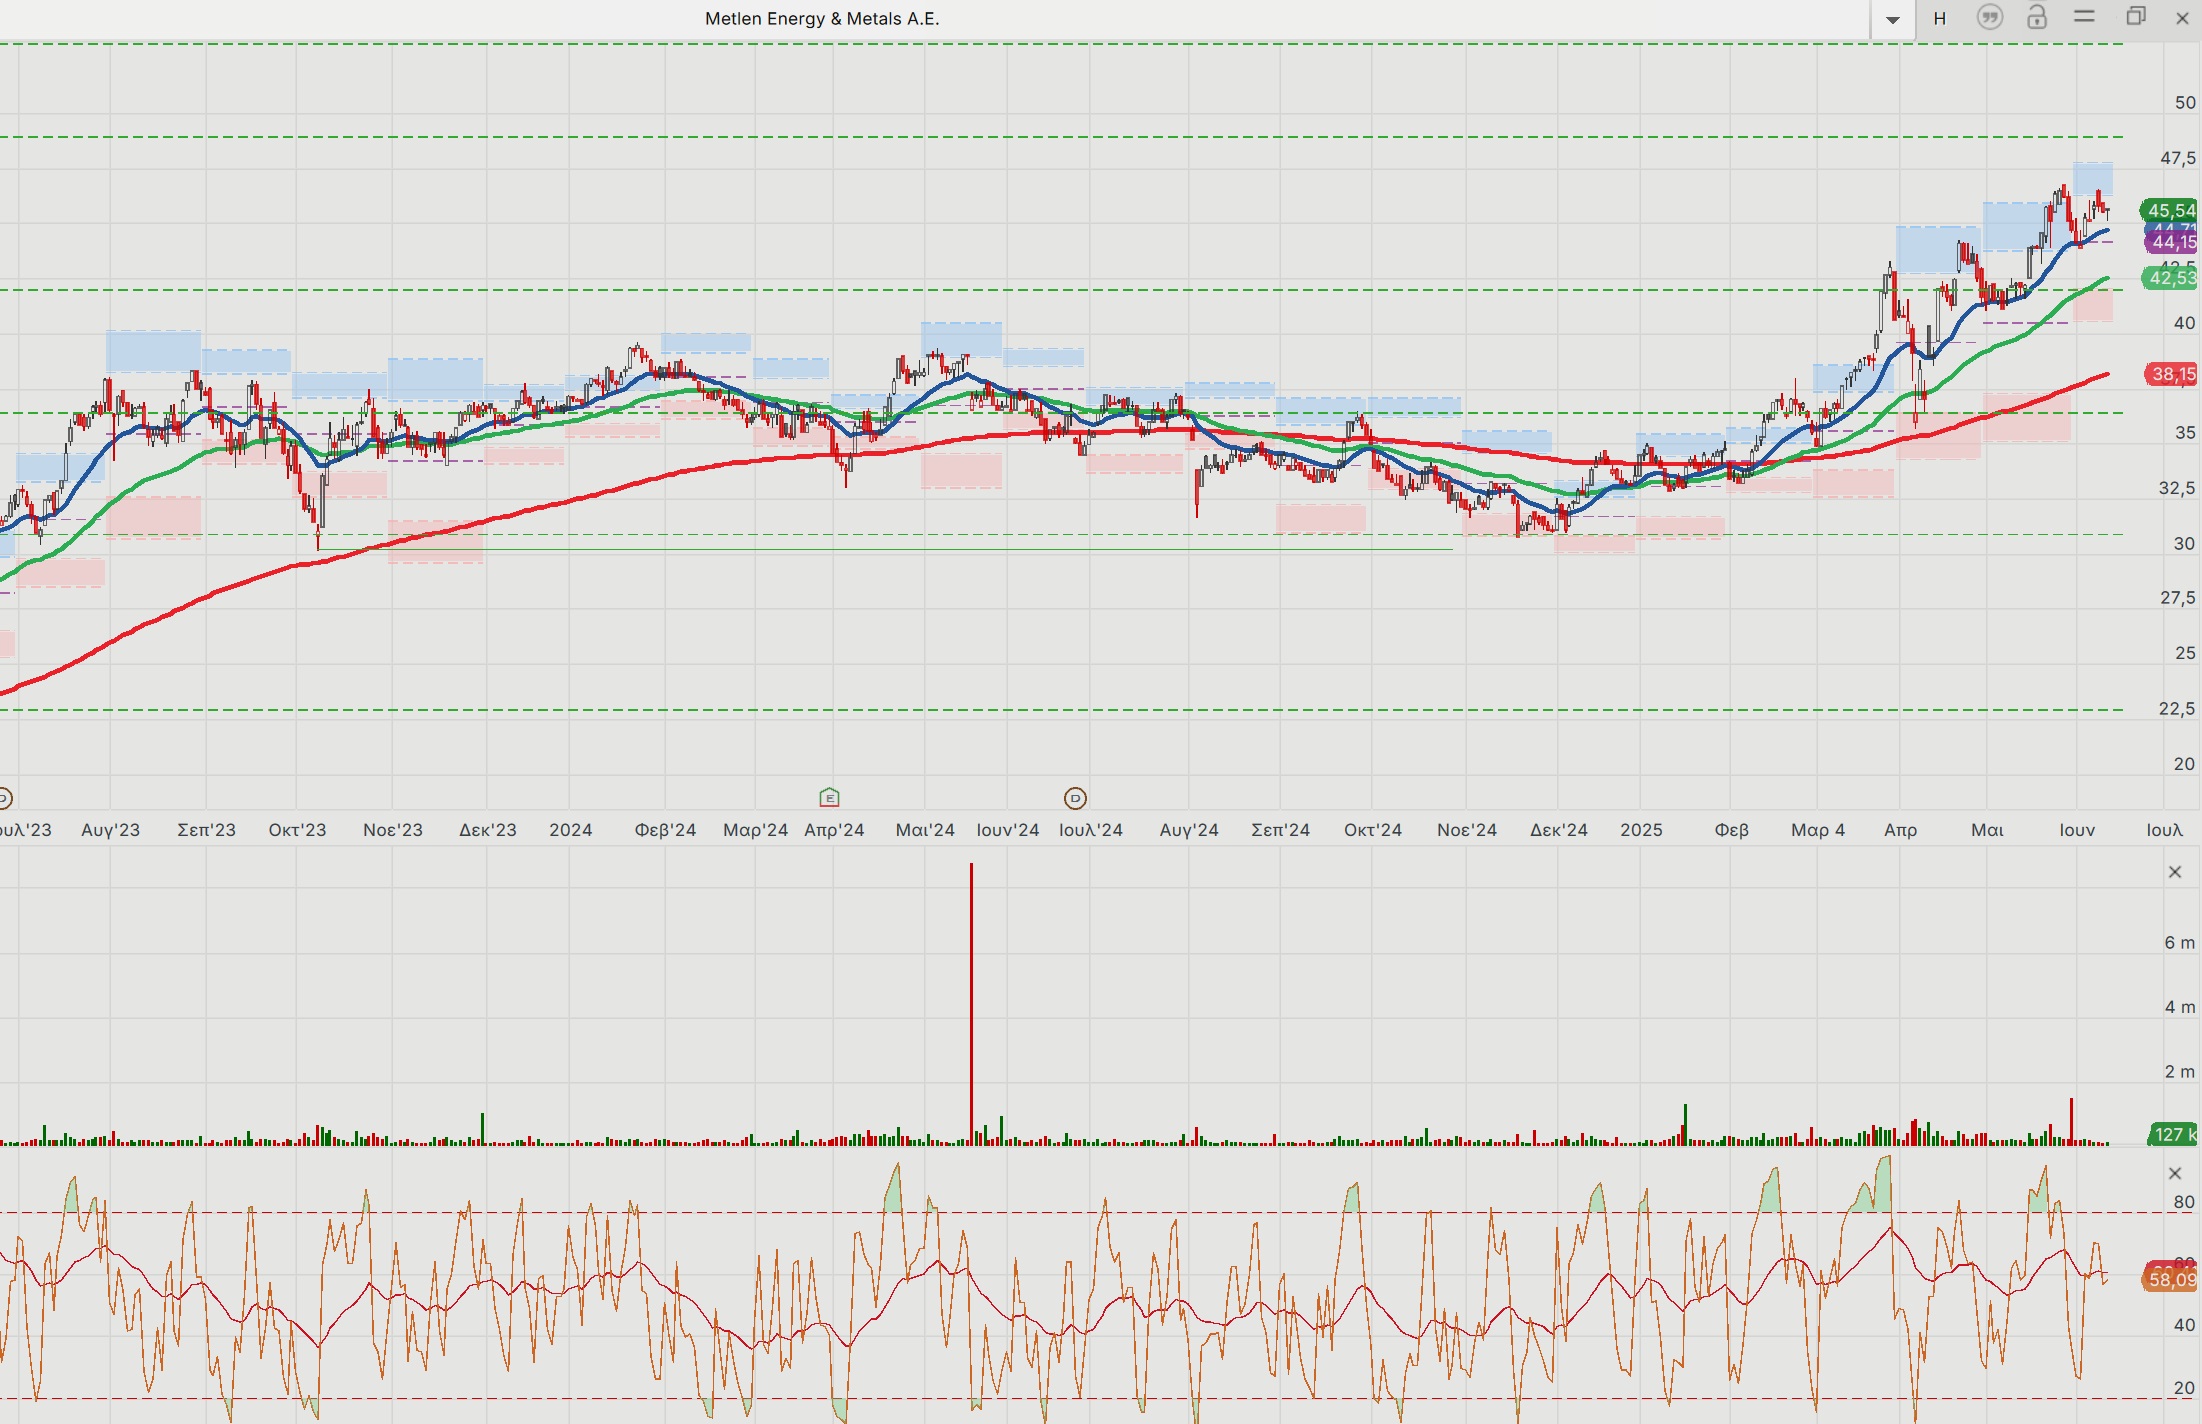This screenshot has height=1424, width=2202.
Task: Click the Metlen Energy & Metals A.E. title
Action: point(822,18)
